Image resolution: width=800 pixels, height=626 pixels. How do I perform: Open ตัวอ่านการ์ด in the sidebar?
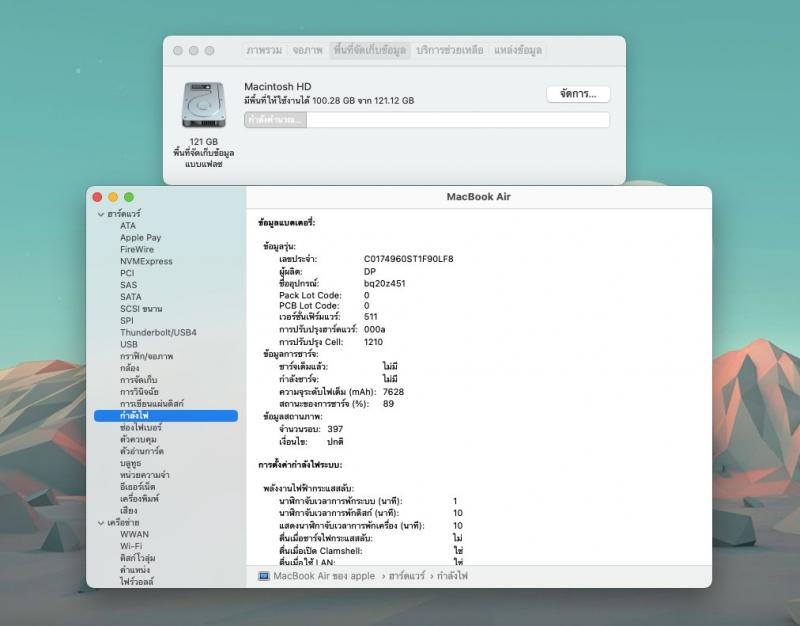(141, 451)
